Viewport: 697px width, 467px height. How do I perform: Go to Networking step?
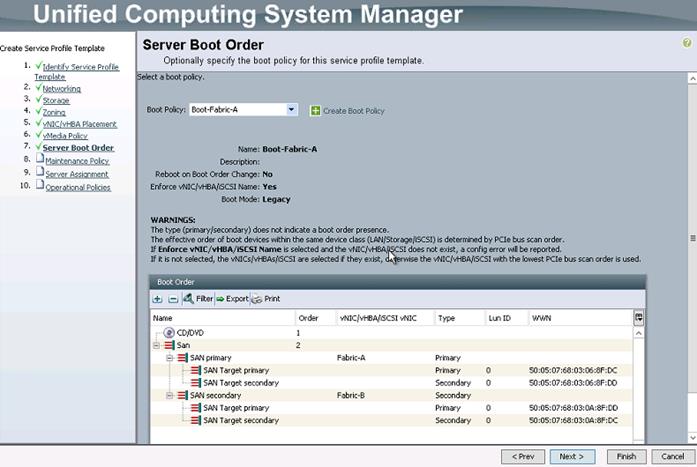[x=61, y=88]
